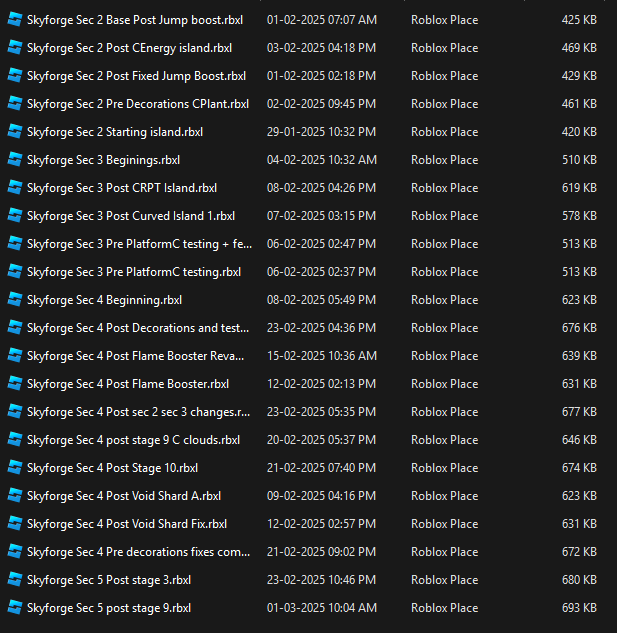Click the 510 KB size value
Viewport: 617px width, 633px height.
tap(579, 160)
